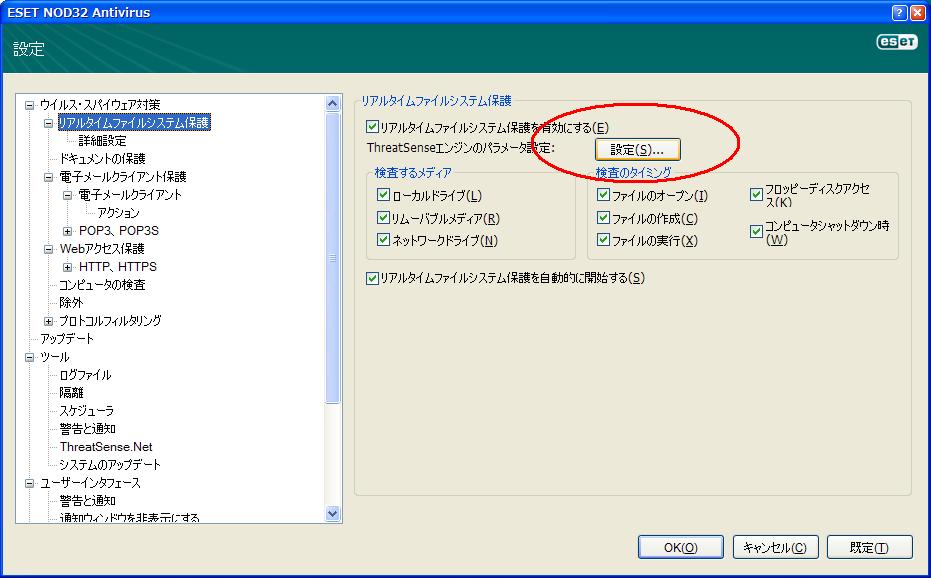Select プロトコルフィルタリング tree item

(x=110, y=321)
